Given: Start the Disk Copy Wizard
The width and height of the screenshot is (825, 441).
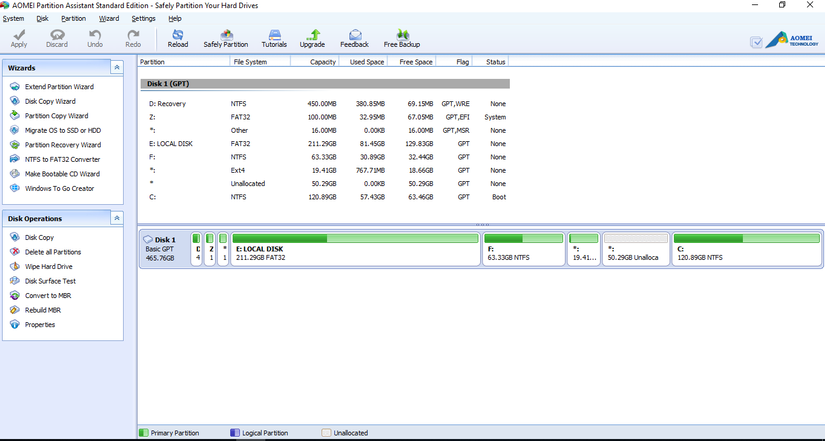Looking at the screenshot, I should point(50,101).
